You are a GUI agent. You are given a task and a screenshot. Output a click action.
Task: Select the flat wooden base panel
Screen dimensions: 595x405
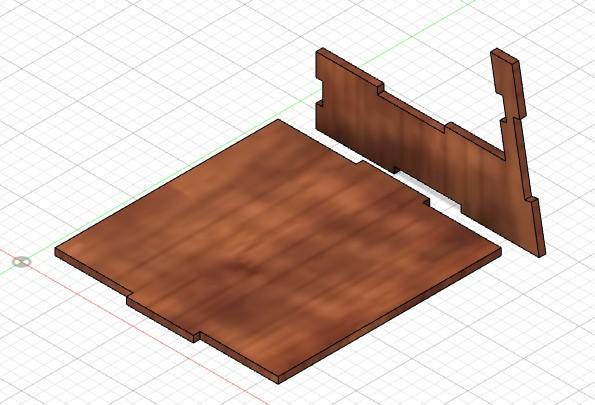(x=277, y=251)
